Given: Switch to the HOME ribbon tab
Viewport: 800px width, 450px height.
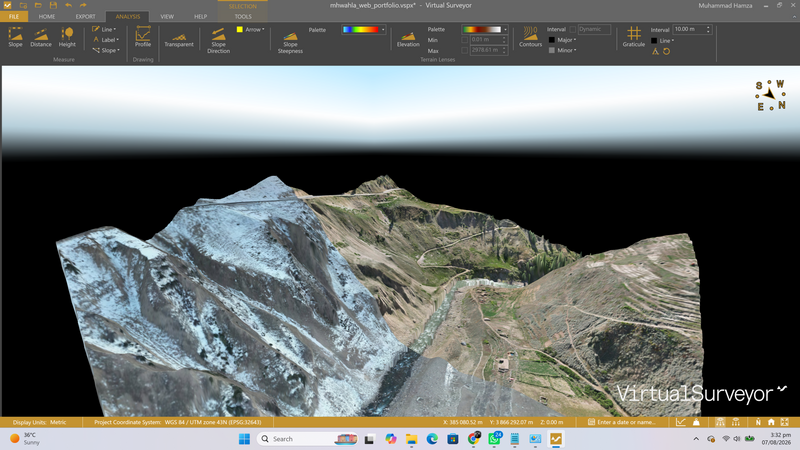Looking at the screenshot, I should coord(47,17).
